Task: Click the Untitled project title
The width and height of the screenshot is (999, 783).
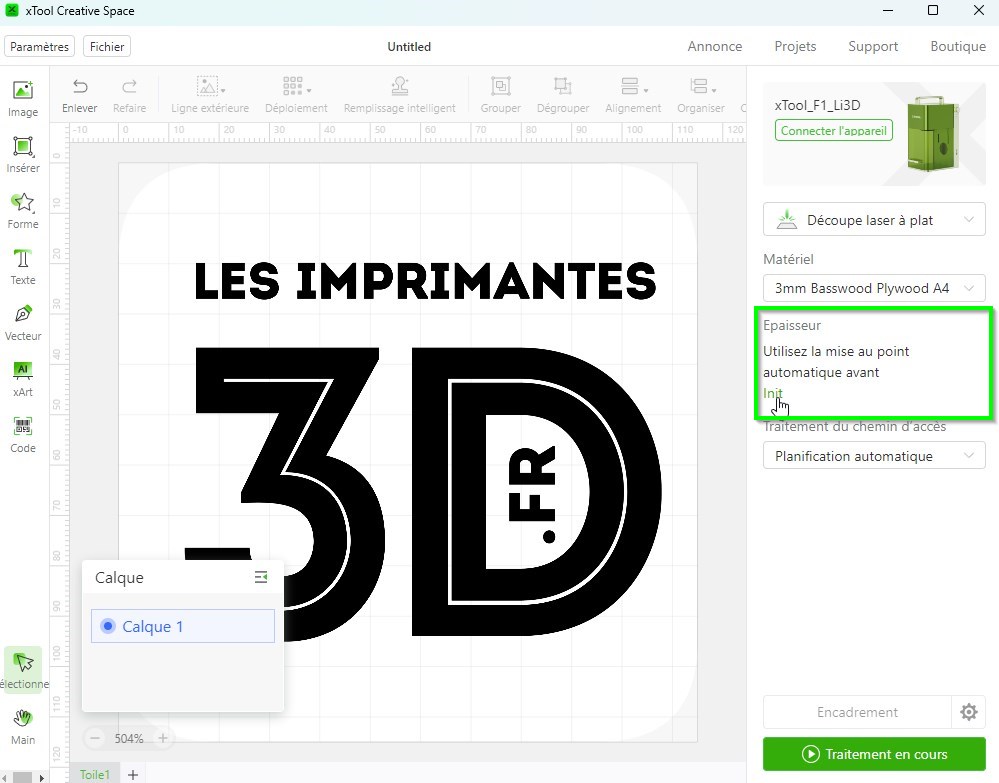Action: coord(409,47)
